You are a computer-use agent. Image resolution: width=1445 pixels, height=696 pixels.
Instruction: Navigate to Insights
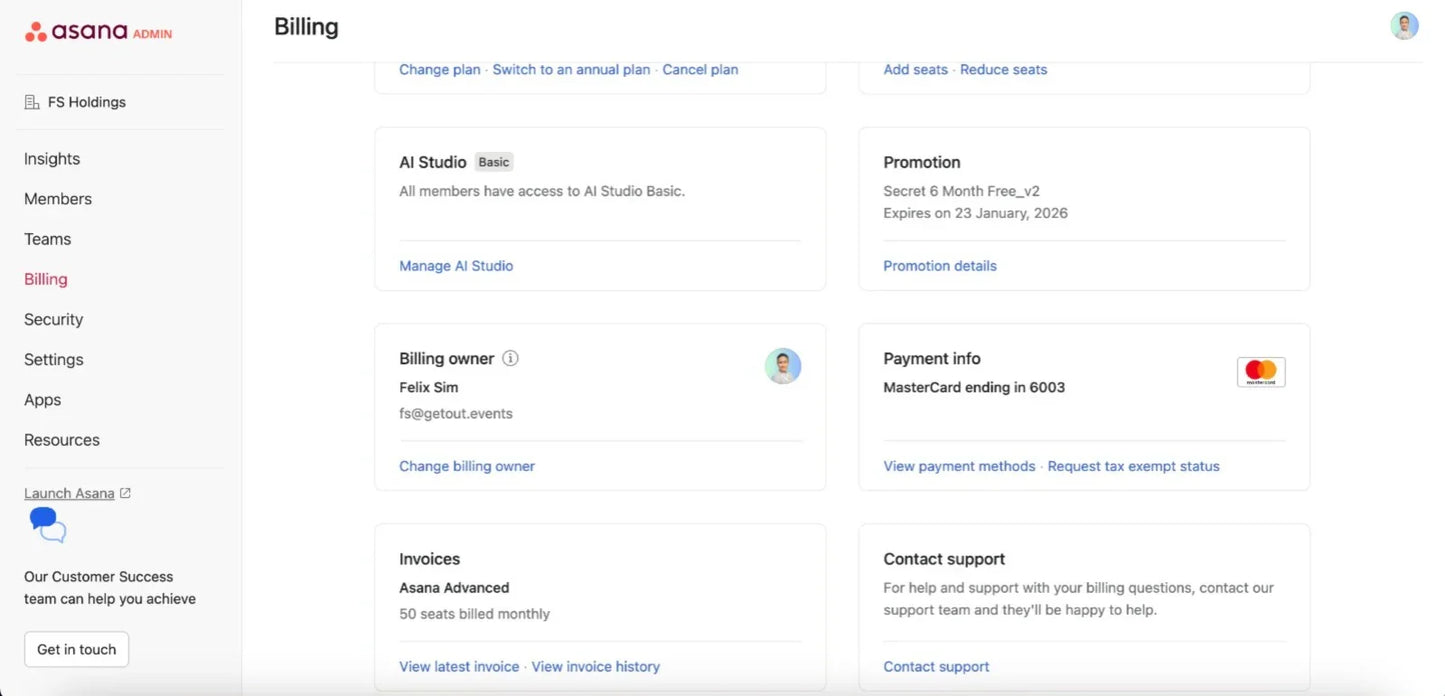(51, 158)
